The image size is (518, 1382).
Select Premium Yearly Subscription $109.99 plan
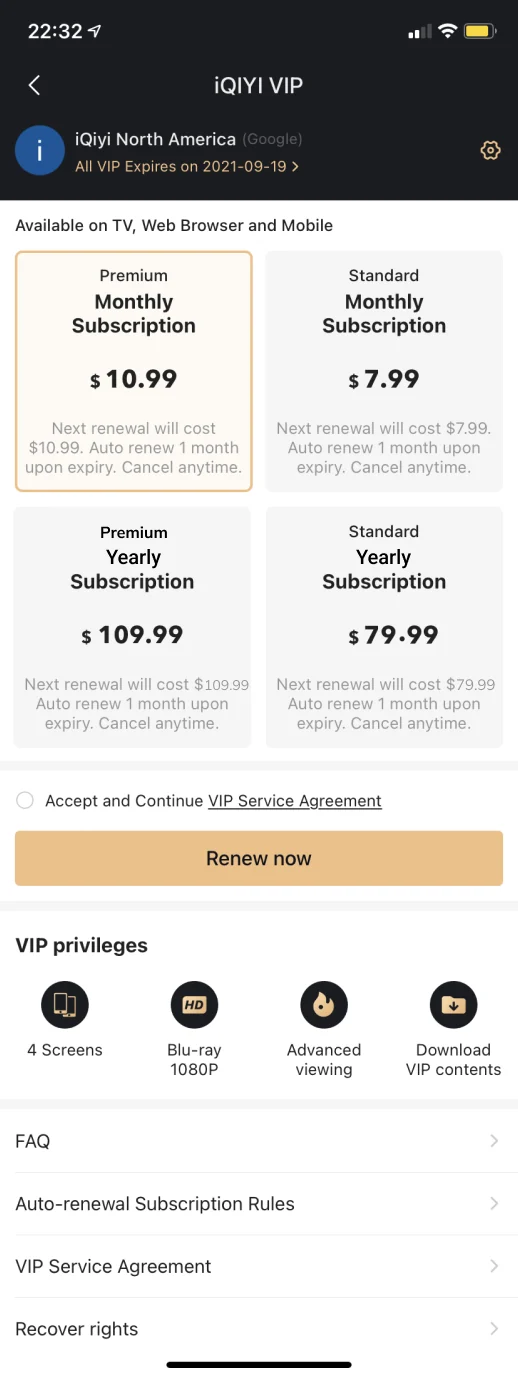pos(132,627)
